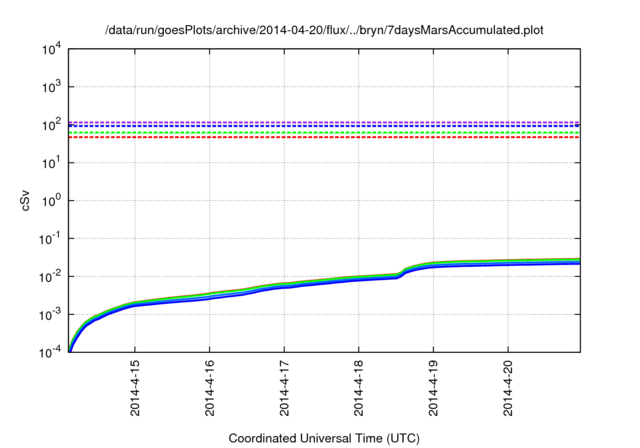This screenshot has width=640, height=448.
Task: Click the 10^4 y-axis tick label
Action: [x=51, y=50]
